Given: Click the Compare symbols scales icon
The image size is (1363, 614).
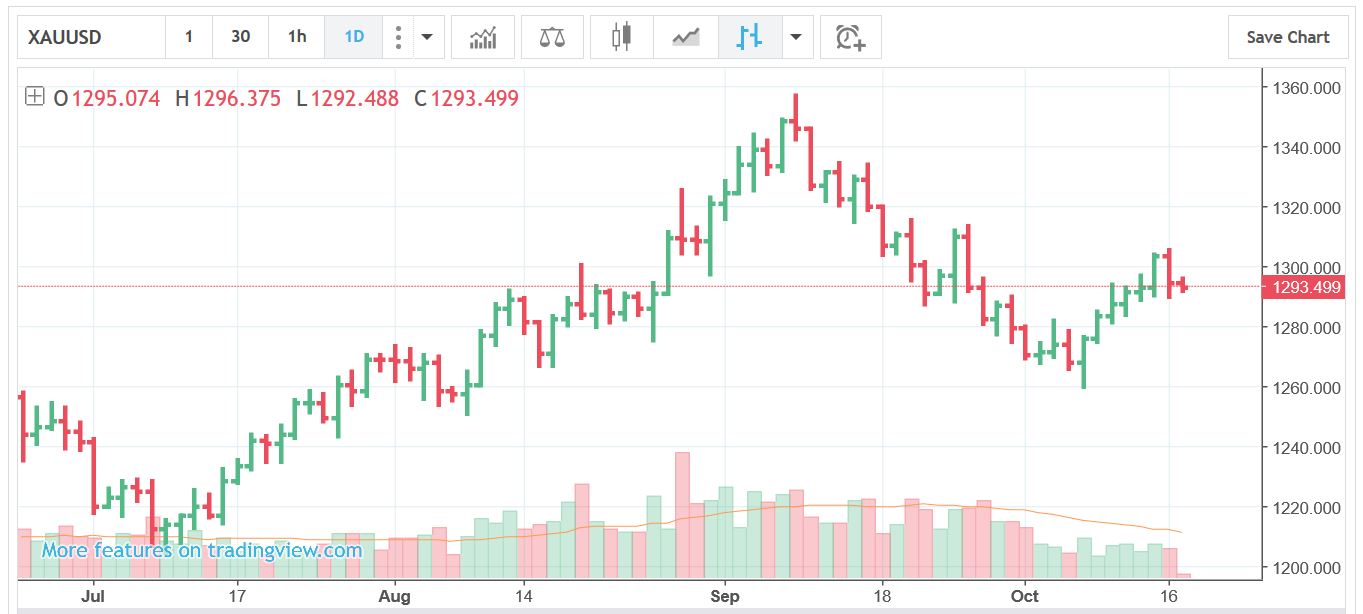Looking at the screenshot, I should 551,38.
